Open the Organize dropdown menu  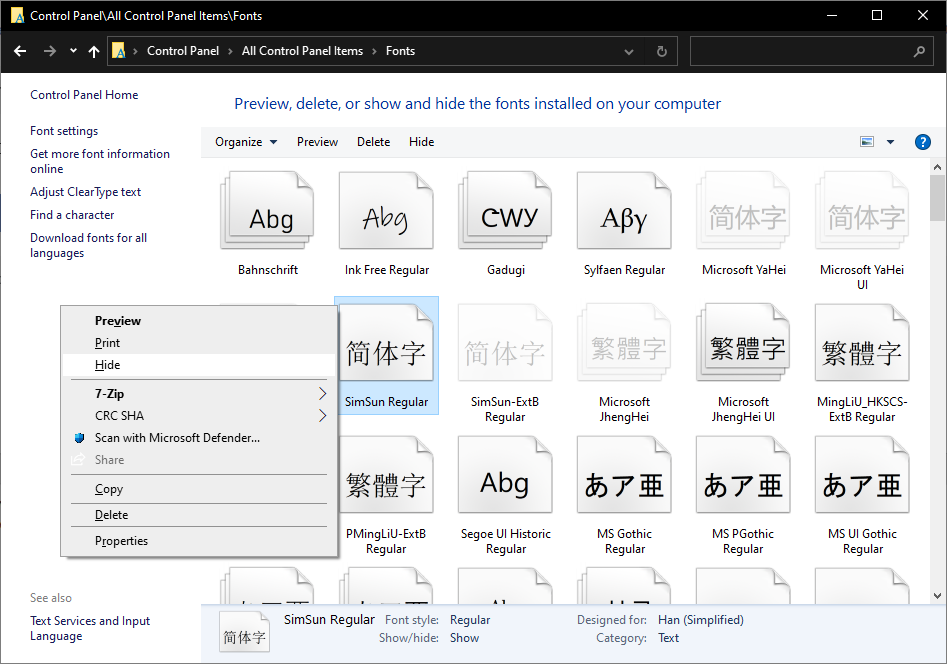coord(246,142)
